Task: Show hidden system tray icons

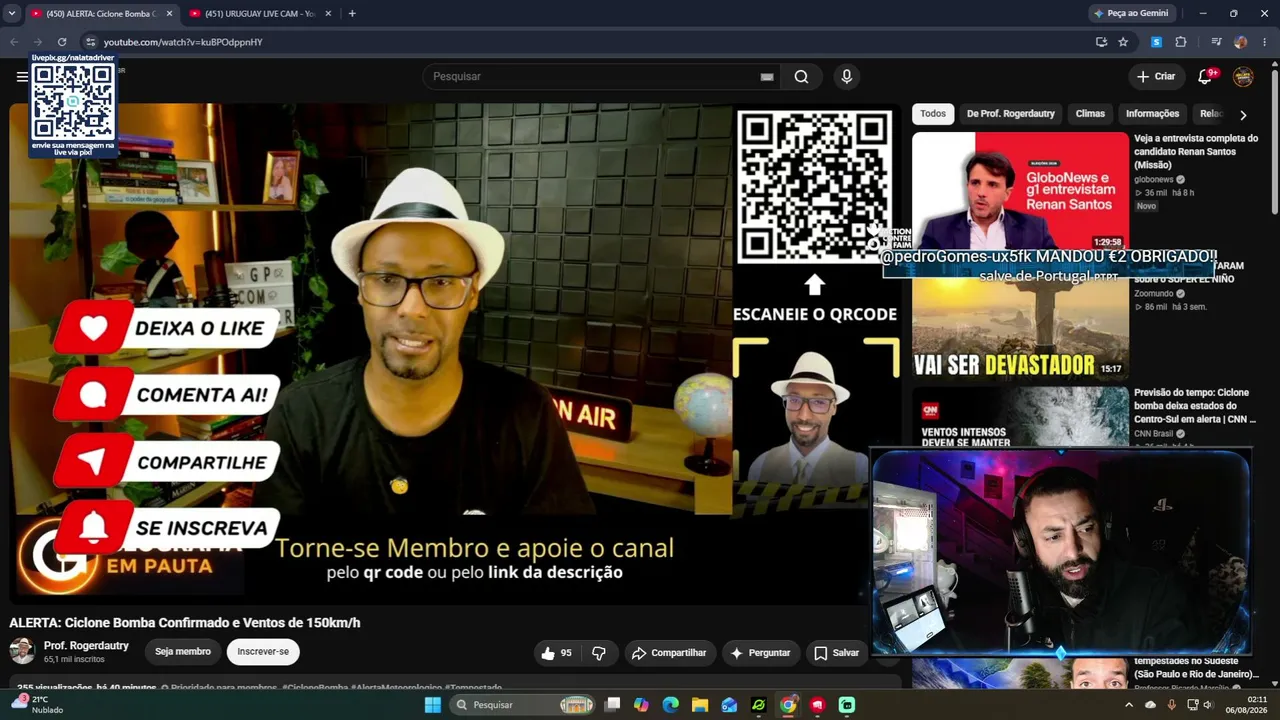Action: click(1129, 705)
